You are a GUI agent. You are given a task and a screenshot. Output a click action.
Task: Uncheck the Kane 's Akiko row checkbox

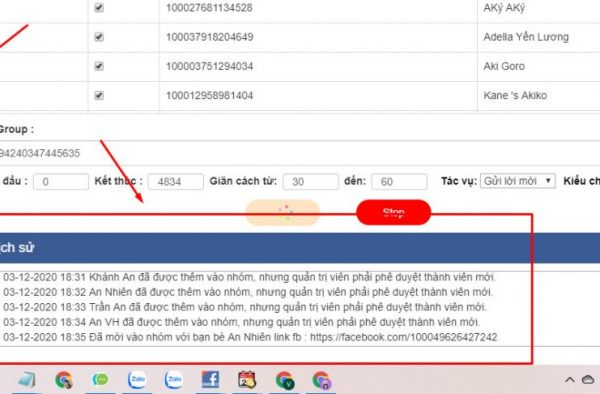click(99, 95)
